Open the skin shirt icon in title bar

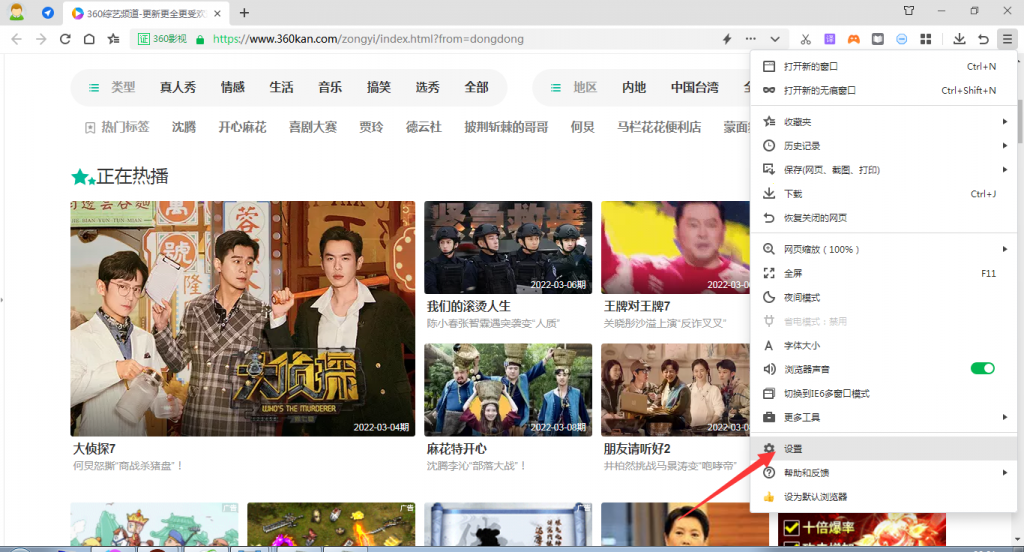(x=908, y=10)
